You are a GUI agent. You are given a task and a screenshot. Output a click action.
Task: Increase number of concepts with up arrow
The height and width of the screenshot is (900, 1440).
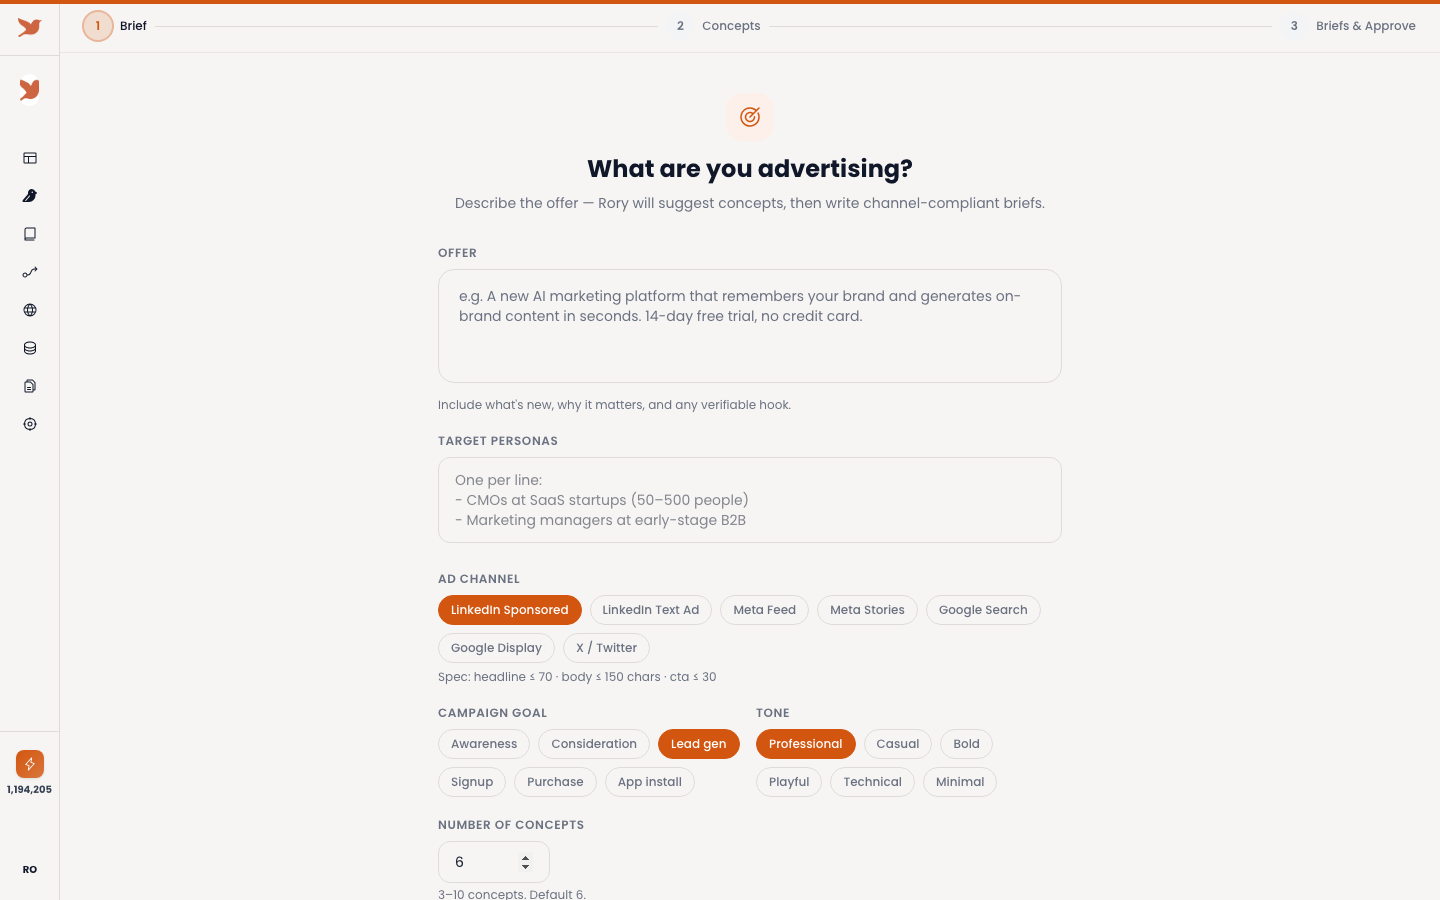[525, 856]
